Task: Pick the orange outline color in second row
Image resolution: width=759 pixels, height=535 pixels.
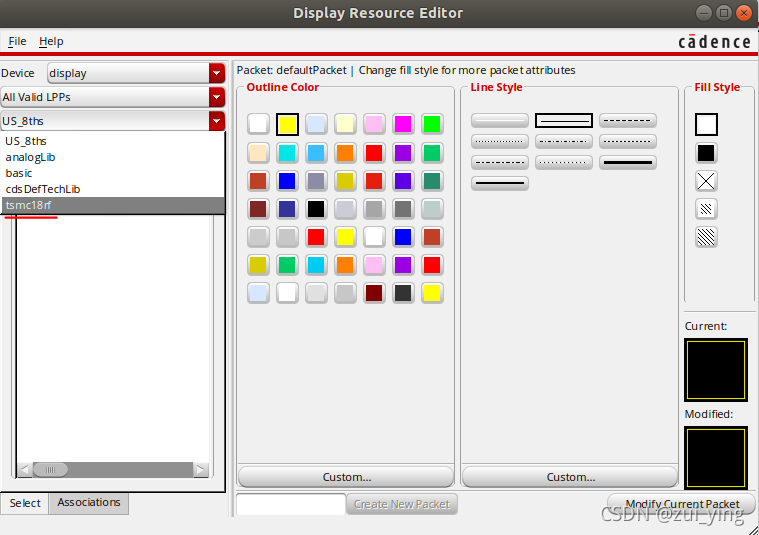Action: (x=345, y=153)
